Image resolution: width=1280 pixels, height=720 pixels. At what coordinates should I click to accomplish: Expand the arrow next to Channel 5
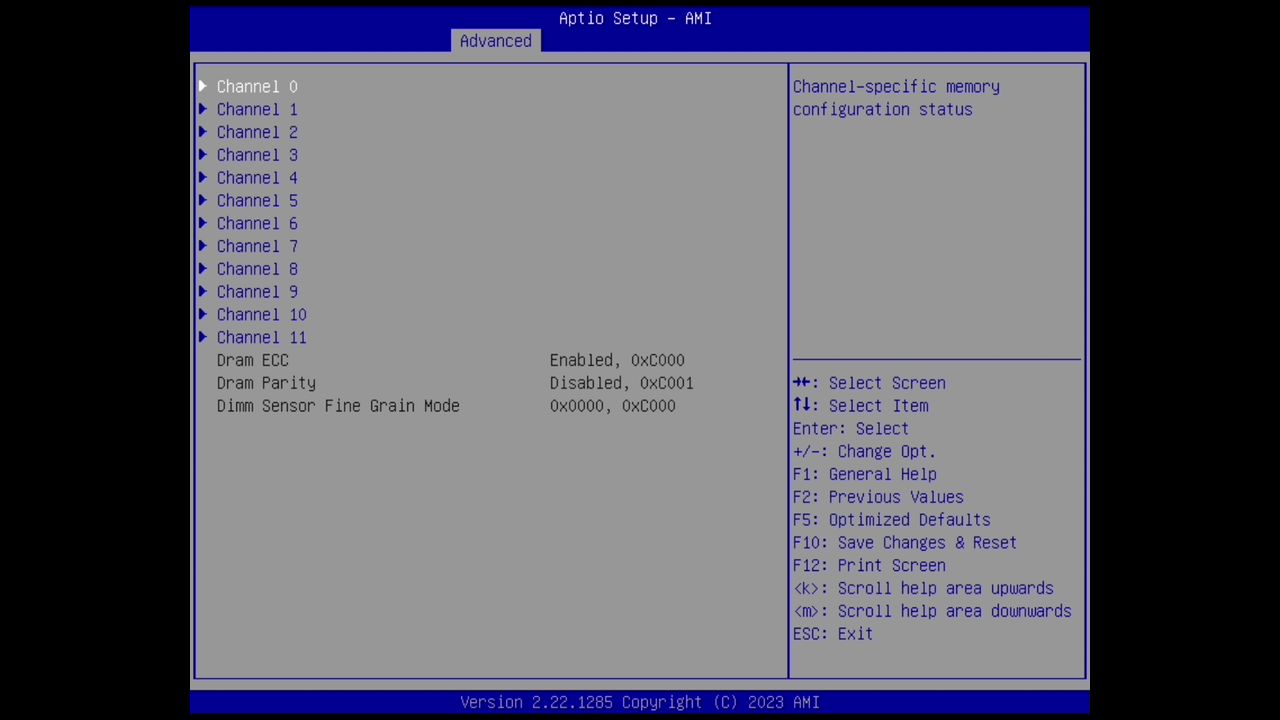[203, 200]
